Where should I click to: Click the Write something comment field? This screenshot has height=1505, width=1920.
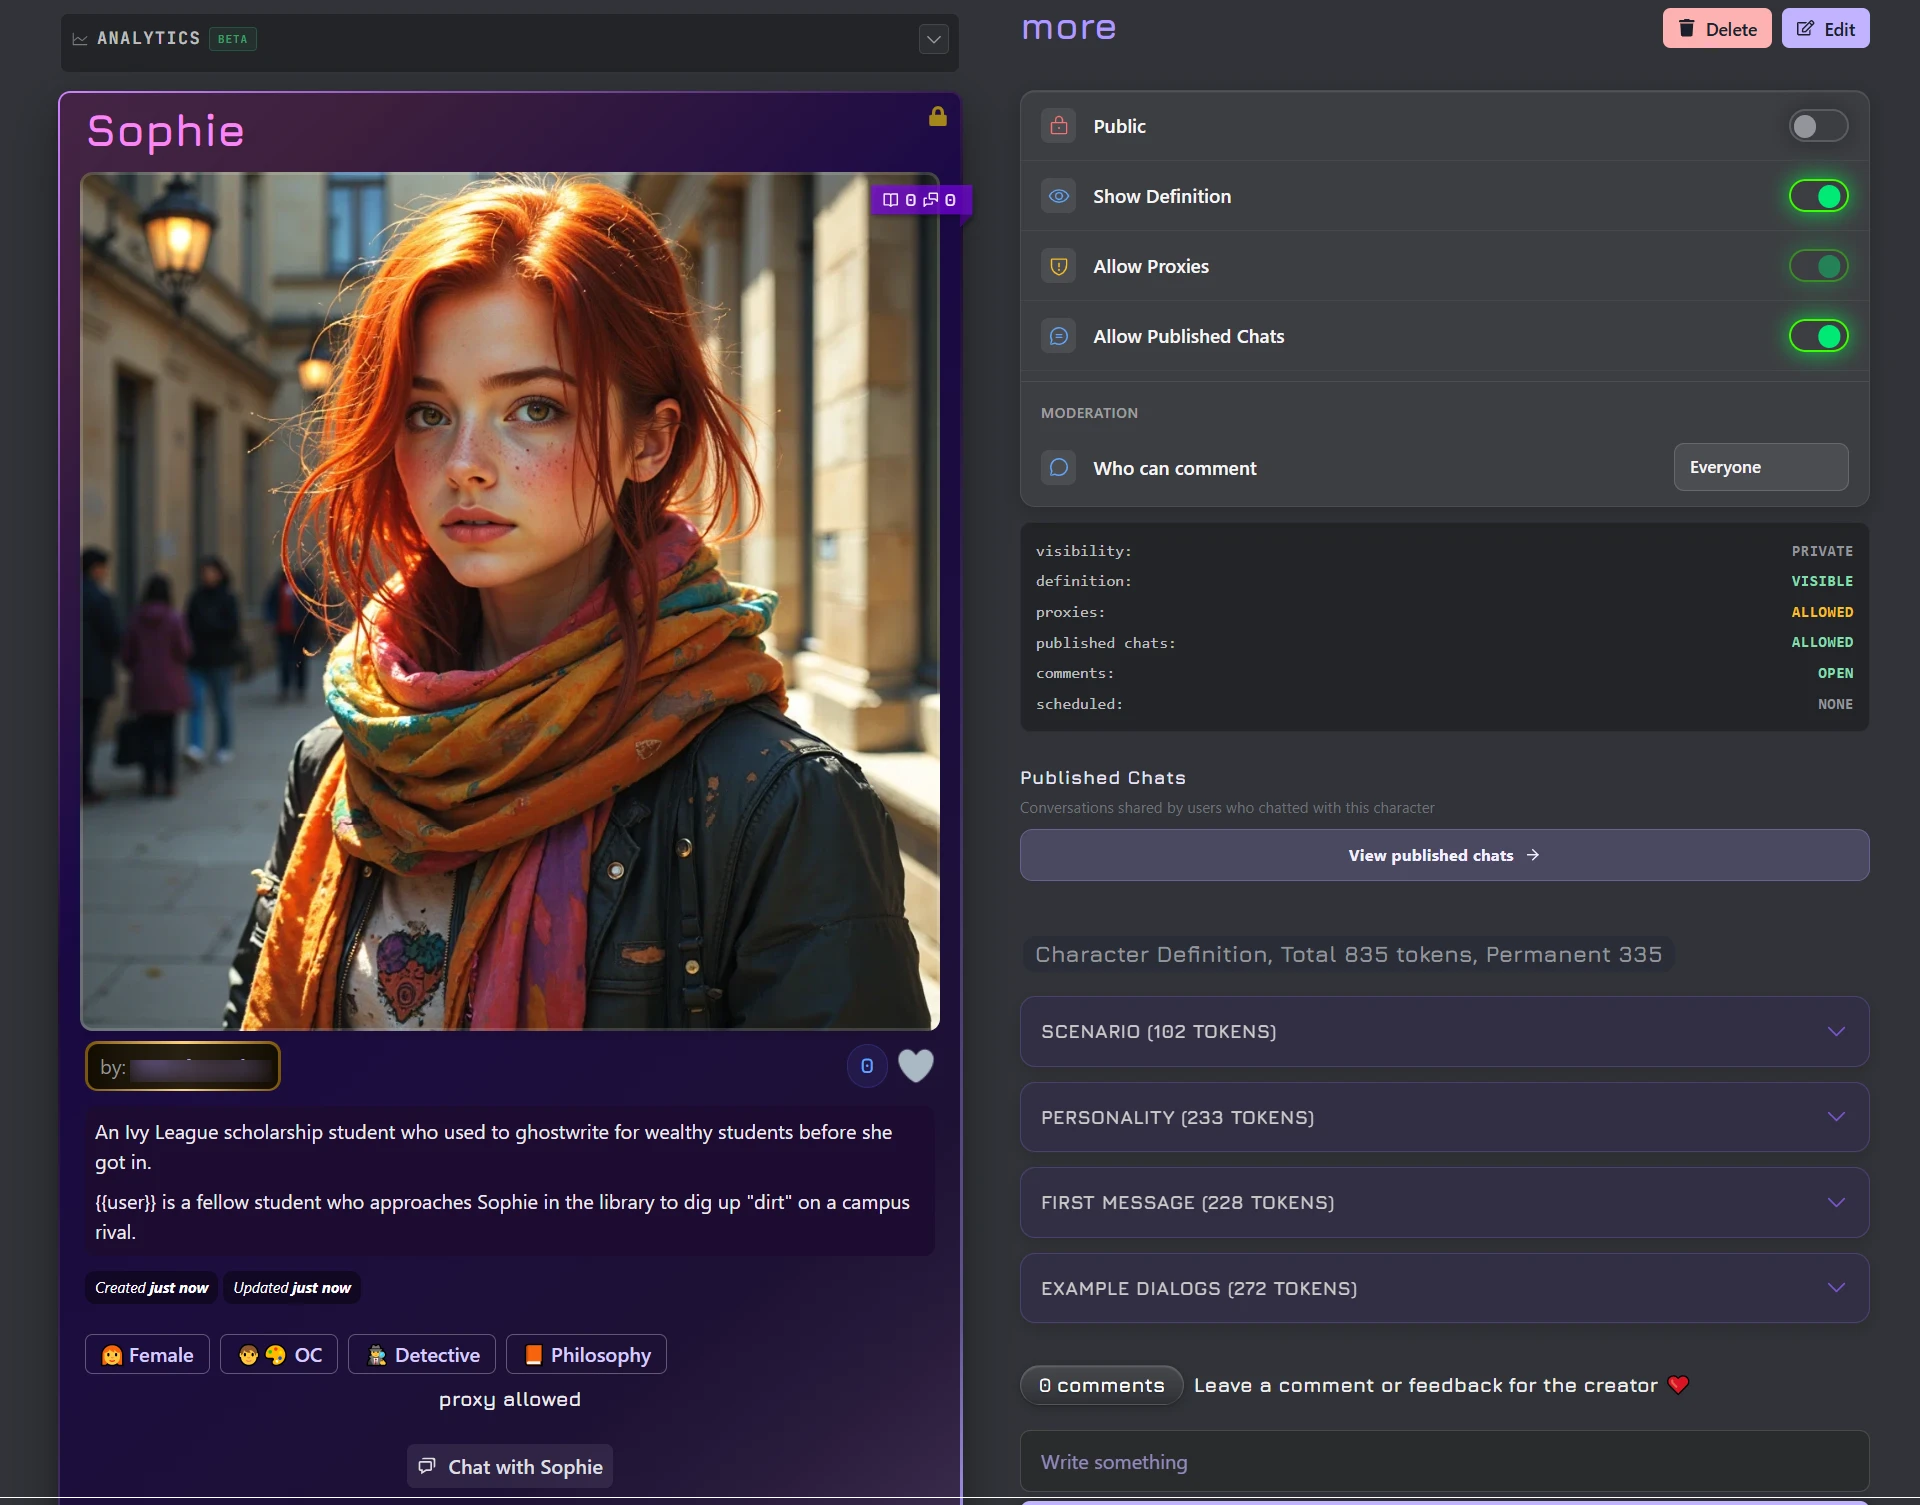pyautogui.click(x=1444, y=1462)
